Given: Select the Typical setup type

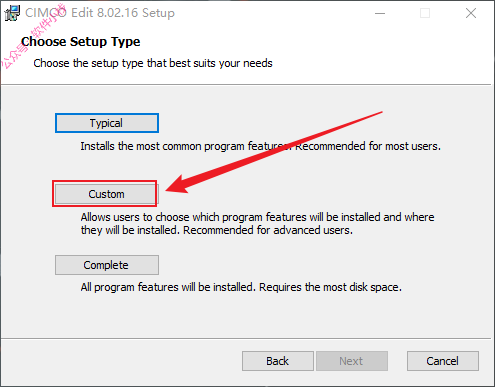Looking at the screenshot, I should (107, 123).
